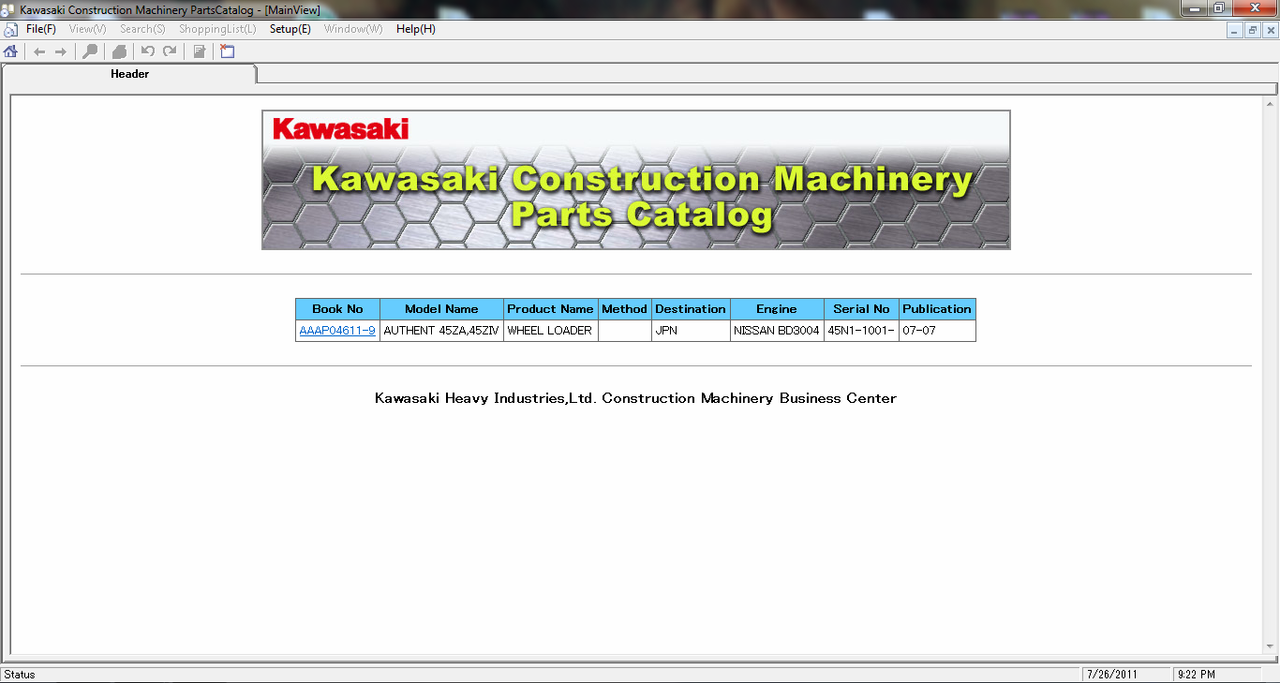Open the Help(H) menu

(416, 29)
